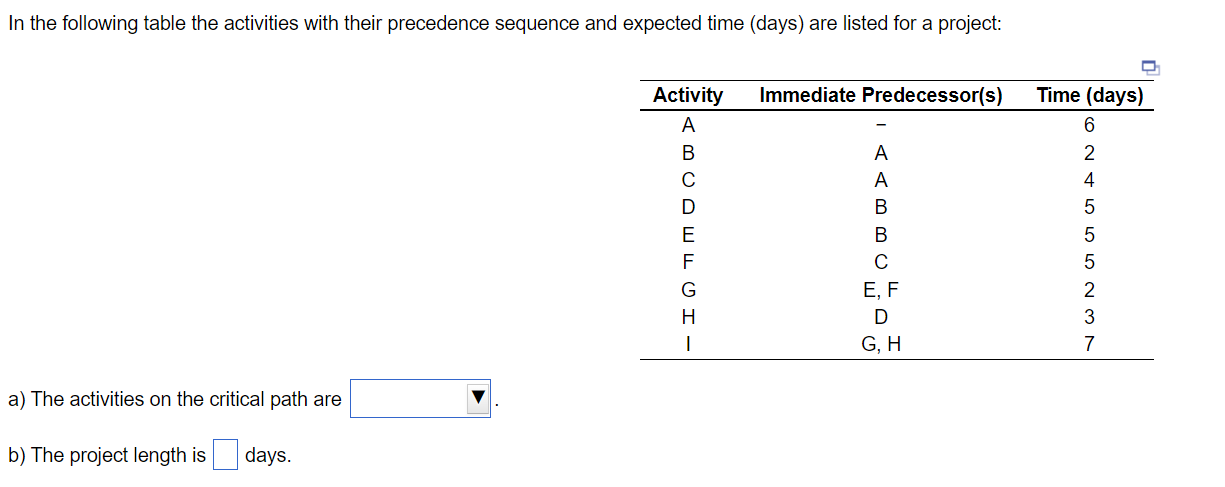Click the Activity column header

[687, 95]
